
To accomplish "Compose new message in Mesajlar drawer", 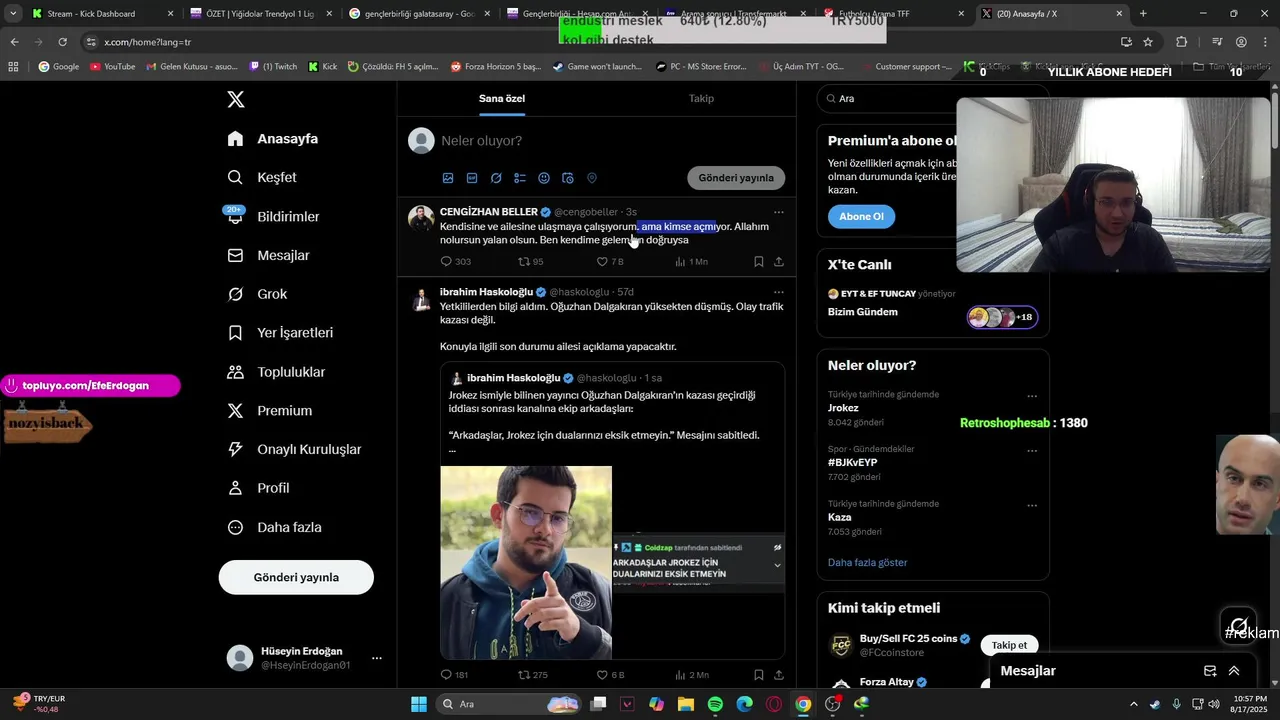I will pos(1210,671).
